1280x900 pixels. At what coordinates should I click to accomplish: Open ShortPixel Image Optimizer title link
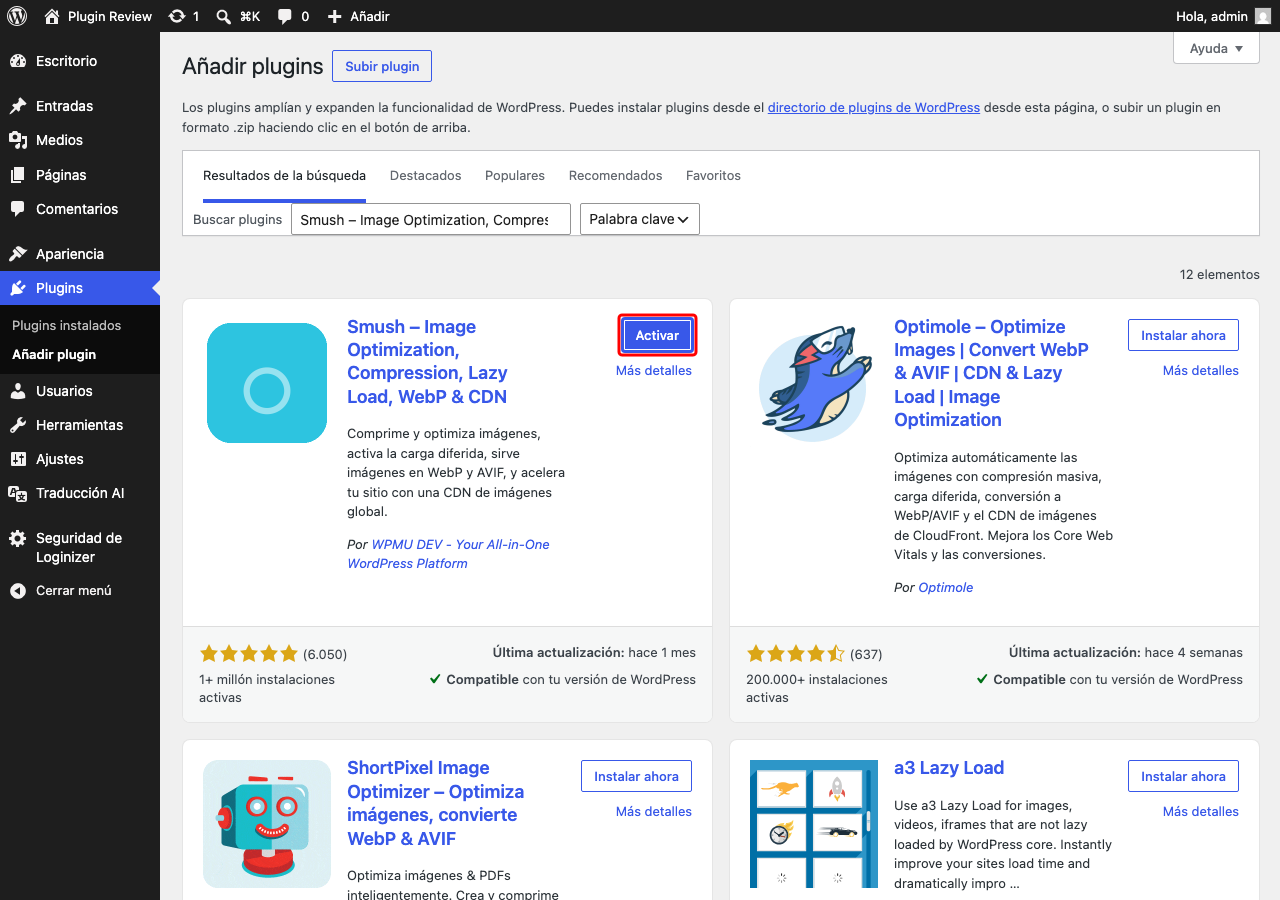(x=436, y=803)
